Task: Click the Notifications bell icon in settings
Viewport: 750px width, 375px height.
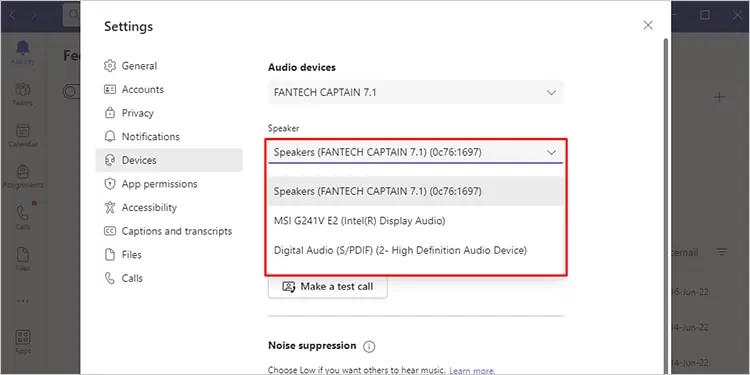Action: click(110, 136)
